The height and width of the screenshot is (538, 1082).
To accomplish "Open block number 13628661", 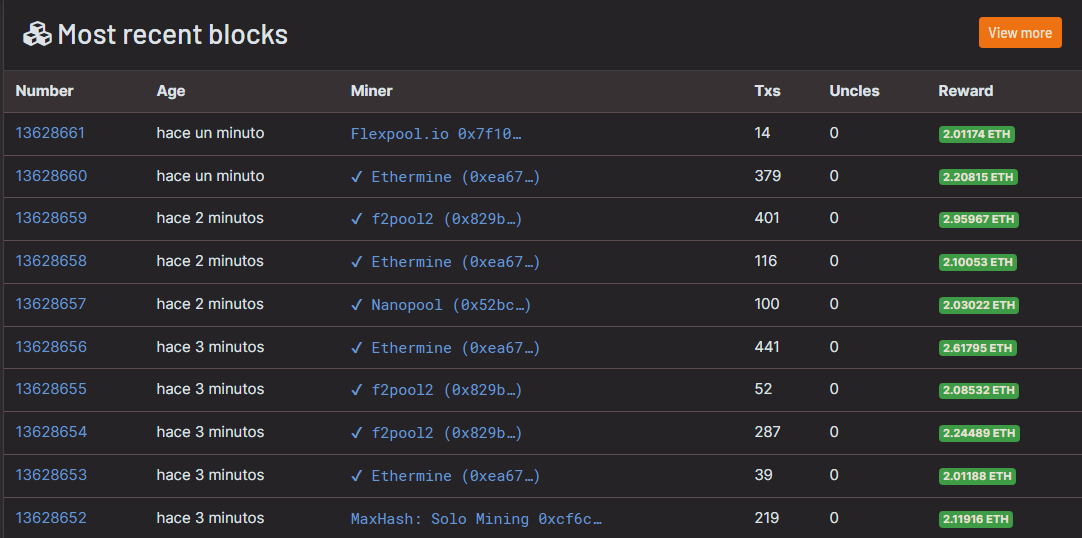I will tap(50, 133).
